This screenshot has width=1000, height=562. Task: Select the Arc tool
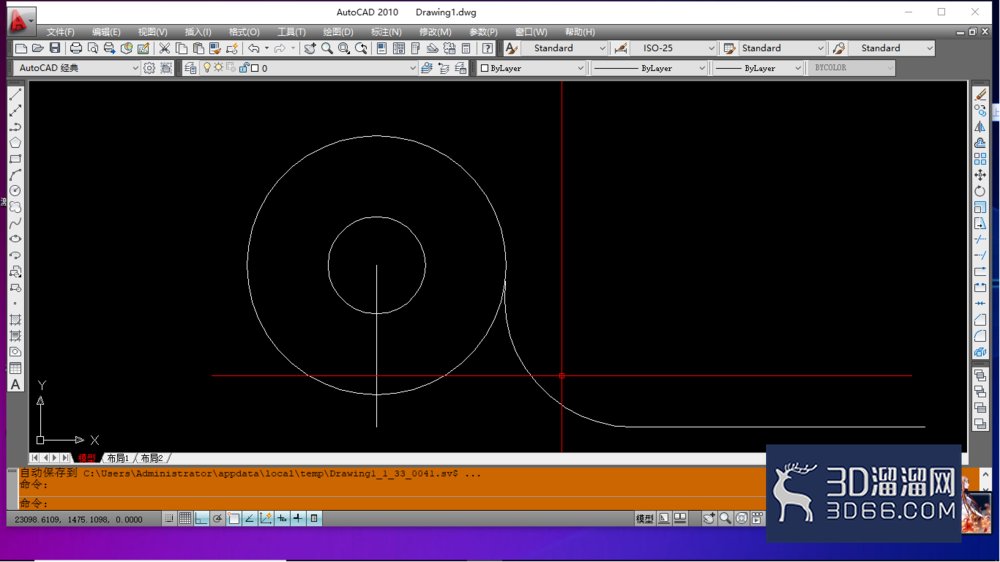pos(15,175)
